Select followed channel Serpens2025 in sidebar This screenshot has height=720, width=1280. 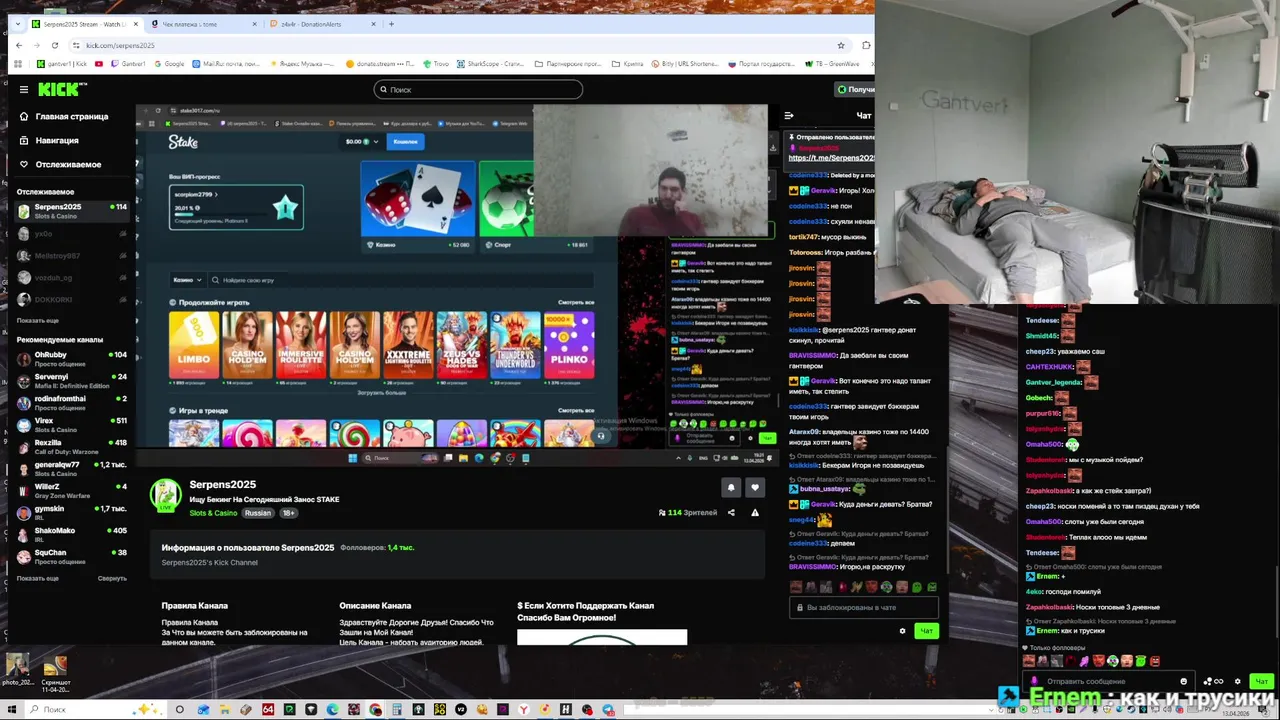72,211
